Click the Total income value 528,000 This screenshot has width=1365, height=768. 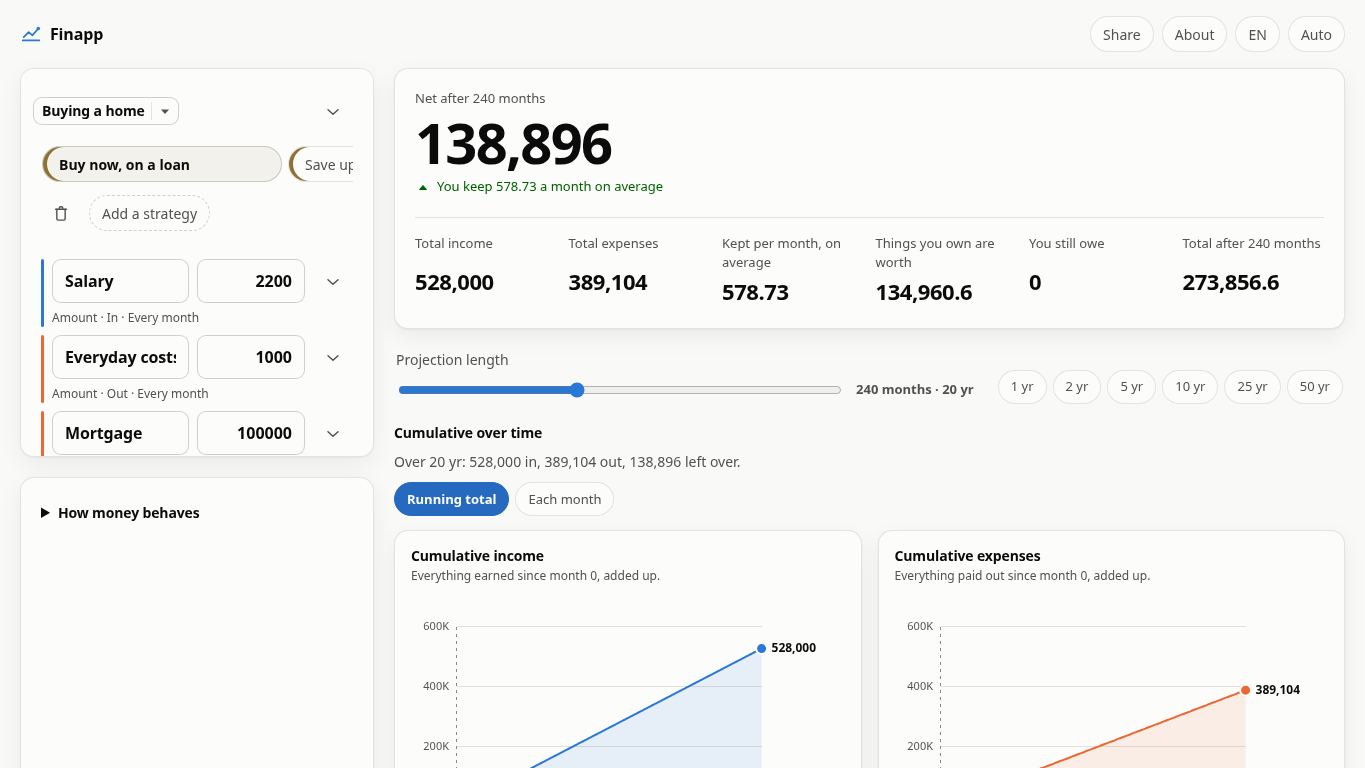click(454, 283)
